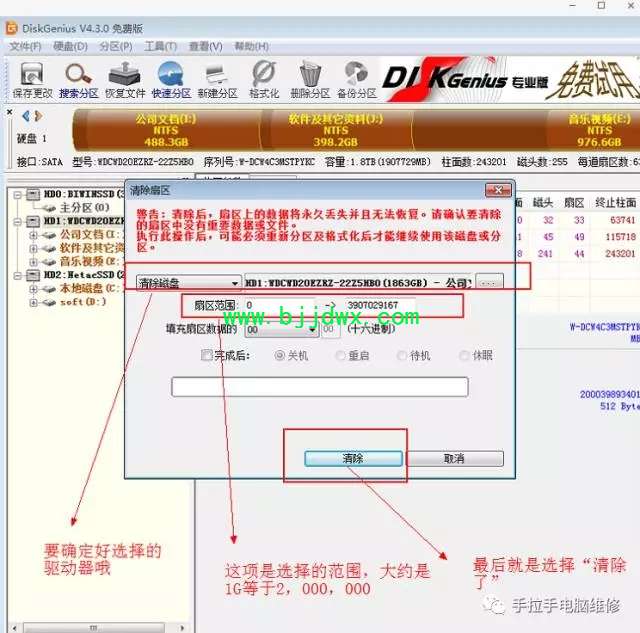
Task: Launch Quick Partition (快速分区) tool
Action: coord(171,80)
